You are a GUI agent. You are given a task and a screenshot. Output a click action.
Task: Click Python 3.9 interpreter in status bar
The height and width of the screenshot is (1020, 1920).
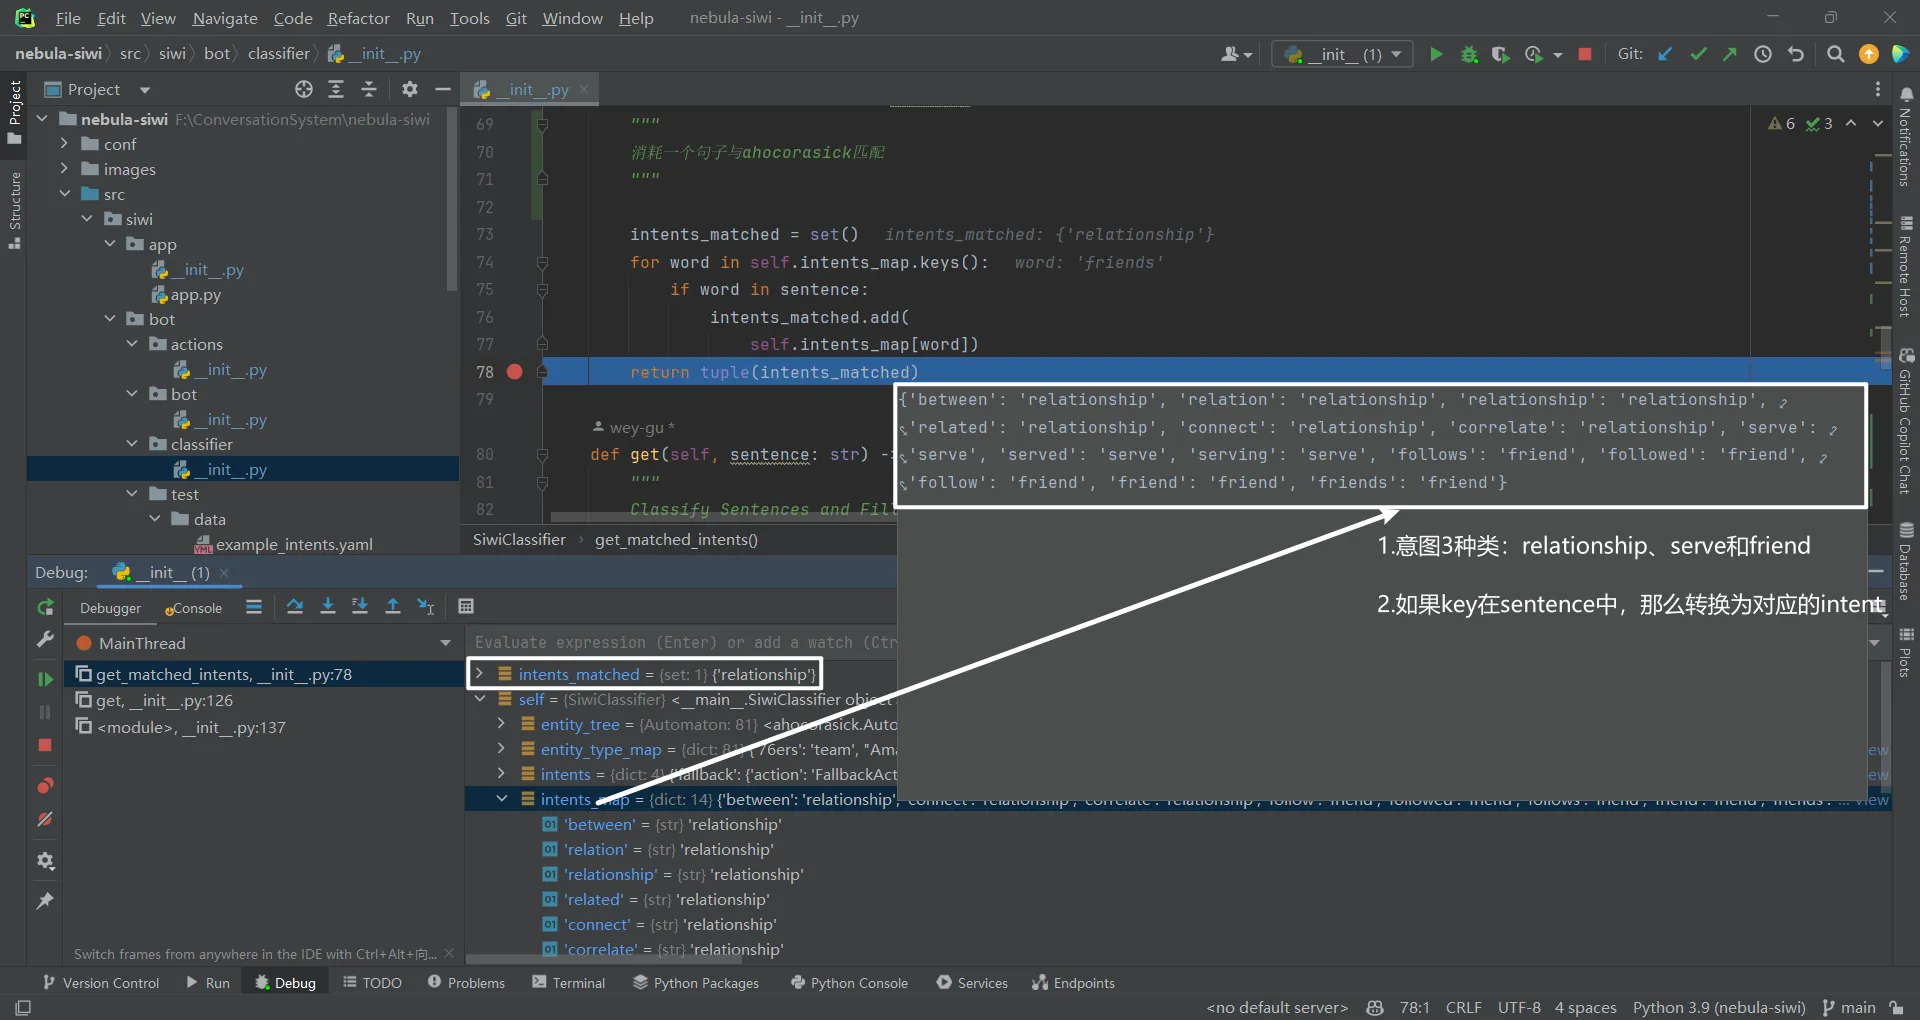(x=1719, y=1007)
